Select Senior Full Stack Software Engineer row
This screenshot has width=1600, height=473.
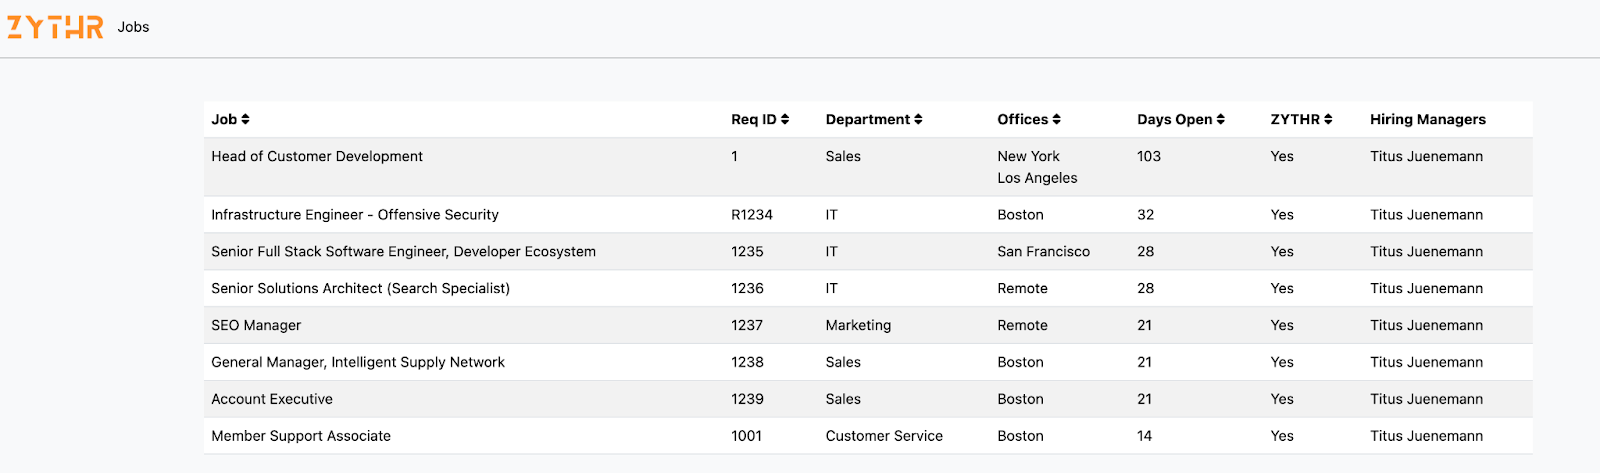pos(403,252)
